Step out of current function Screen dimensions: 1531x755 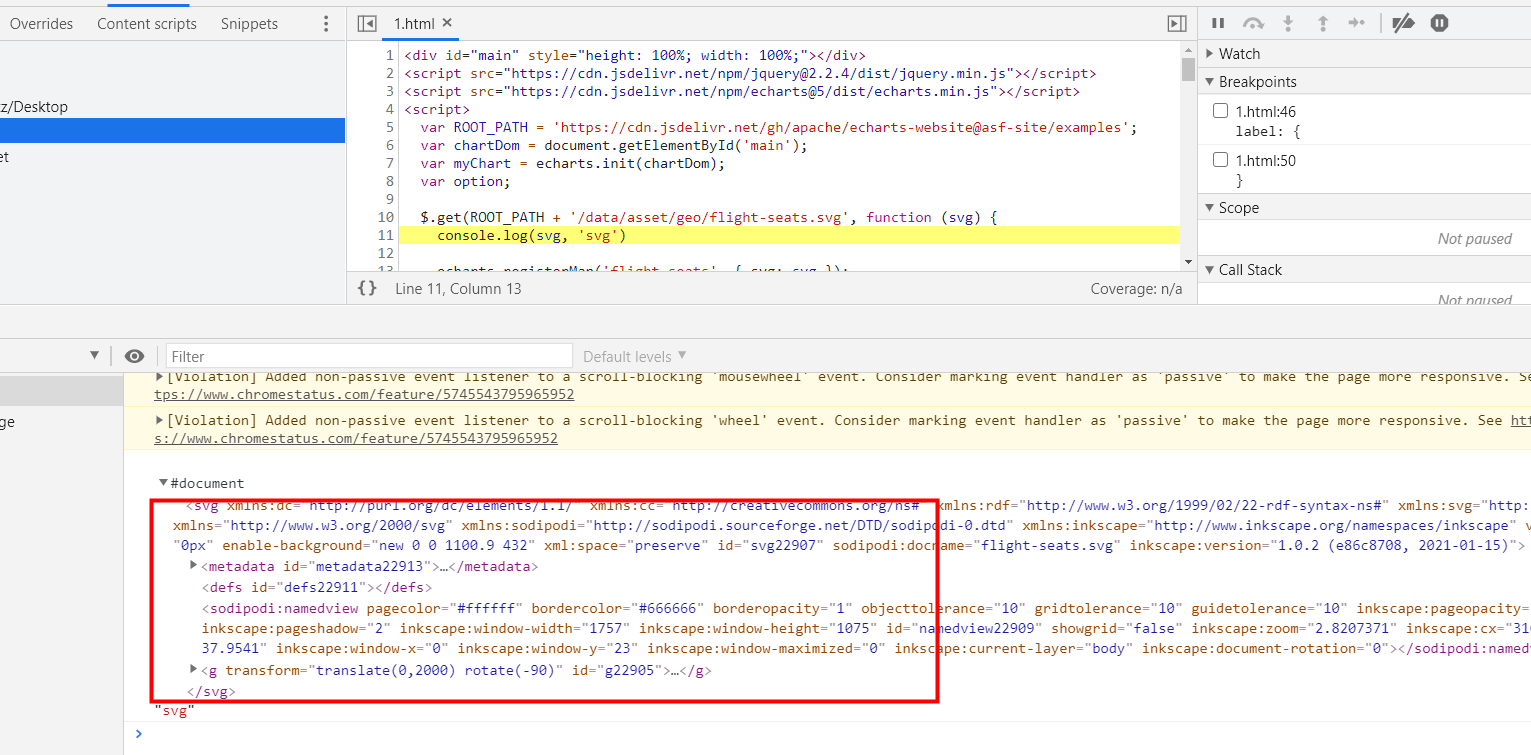[x=1322, y=23]
